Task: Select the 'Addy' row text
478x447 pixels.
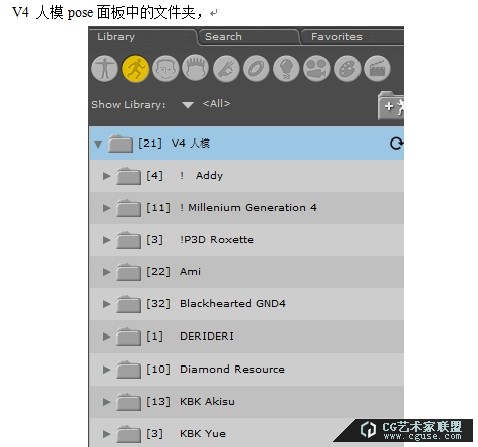Action: point(209,176)
